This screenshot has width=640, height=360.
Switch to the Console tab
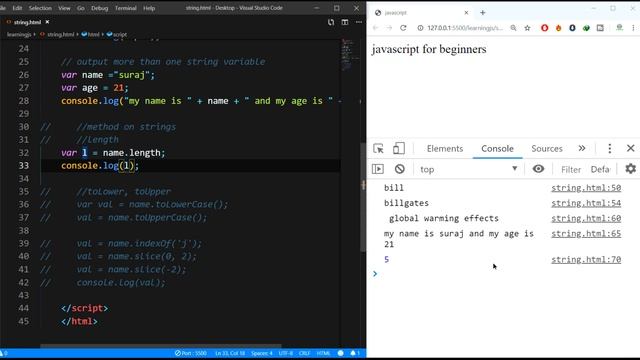pyautogui.click(x=497, y=149)
